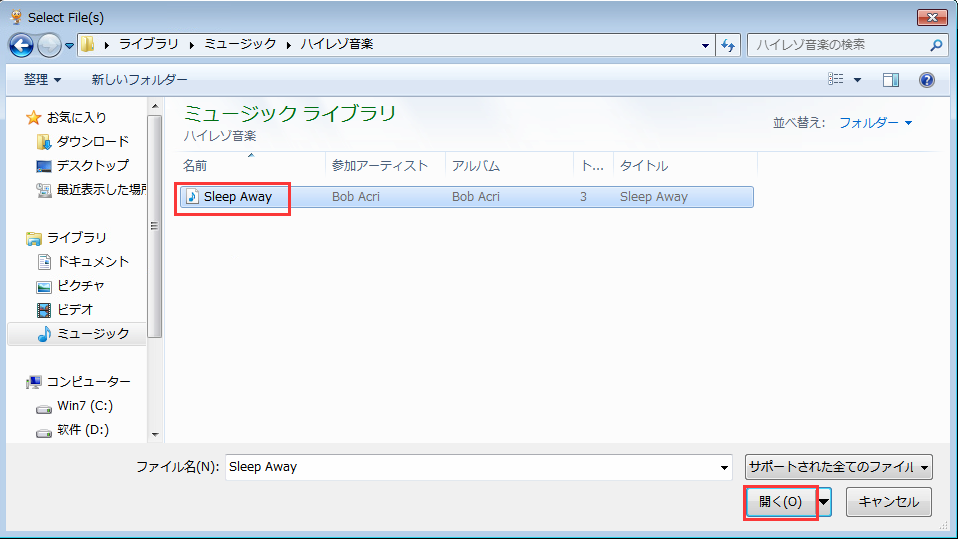
Task: Open the address bar history dropdown
Action: tap(706, 45)
